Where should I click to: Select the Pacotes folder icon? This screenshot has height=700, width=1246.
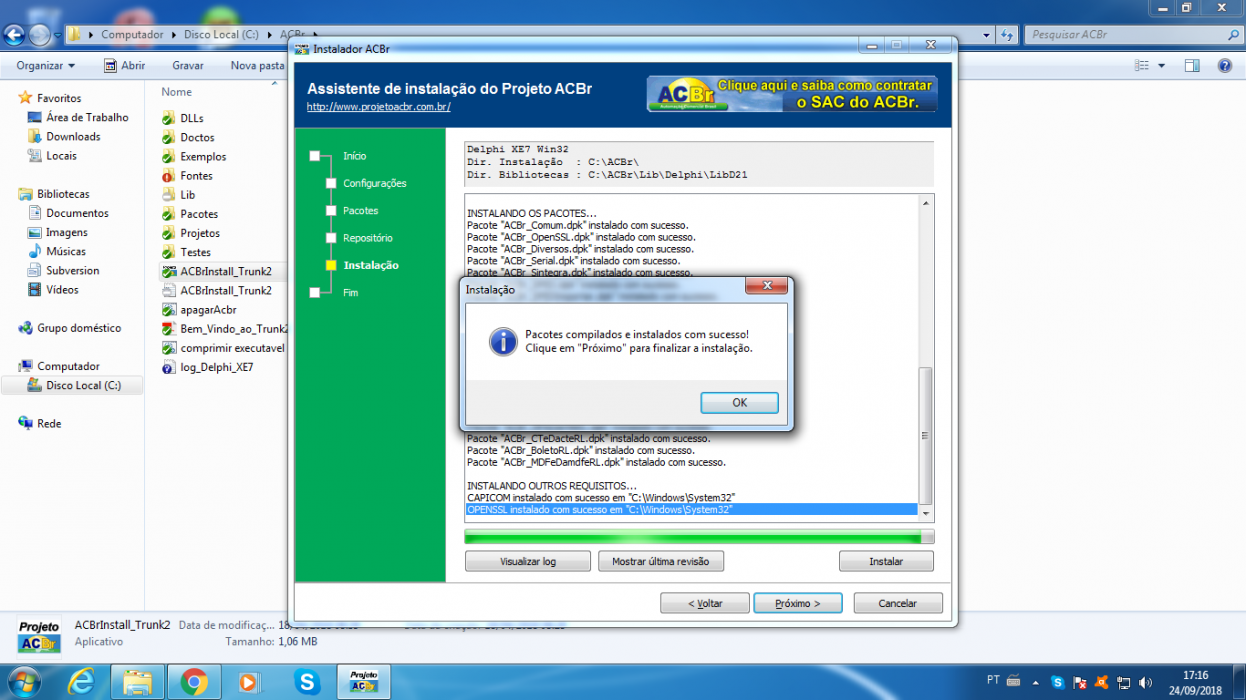pyautogui.click(x=169, y=214)
